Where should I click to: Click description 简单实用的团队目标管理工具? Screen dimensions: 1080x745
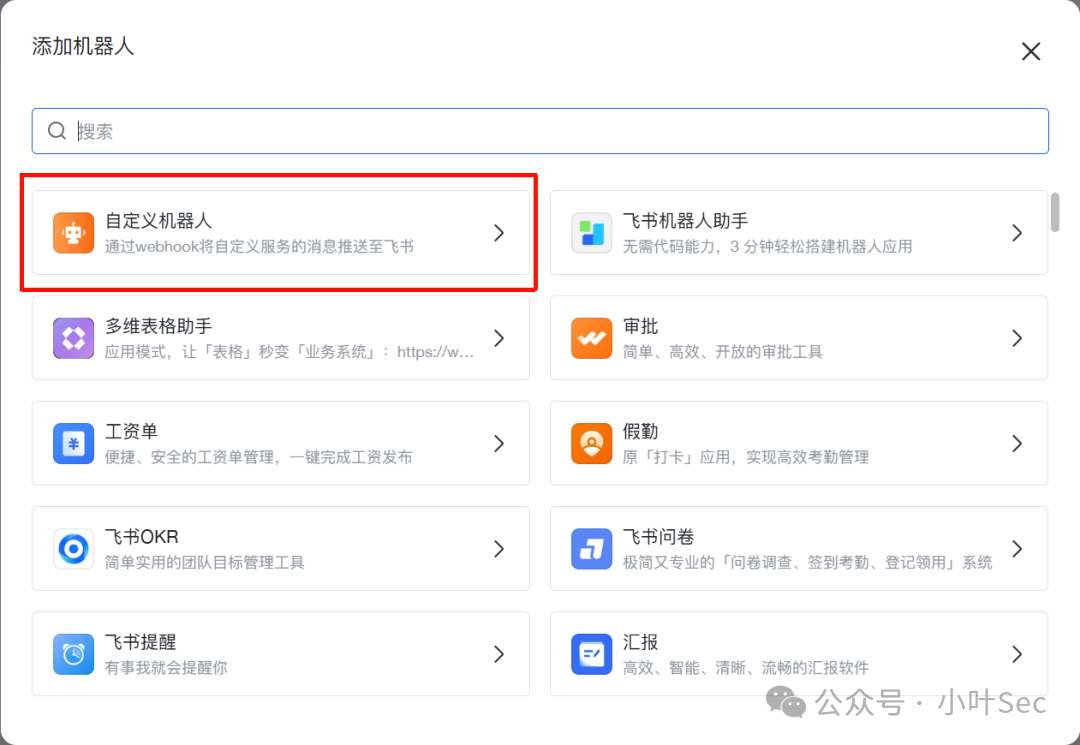pyautogui.click(x=205, y=563)
